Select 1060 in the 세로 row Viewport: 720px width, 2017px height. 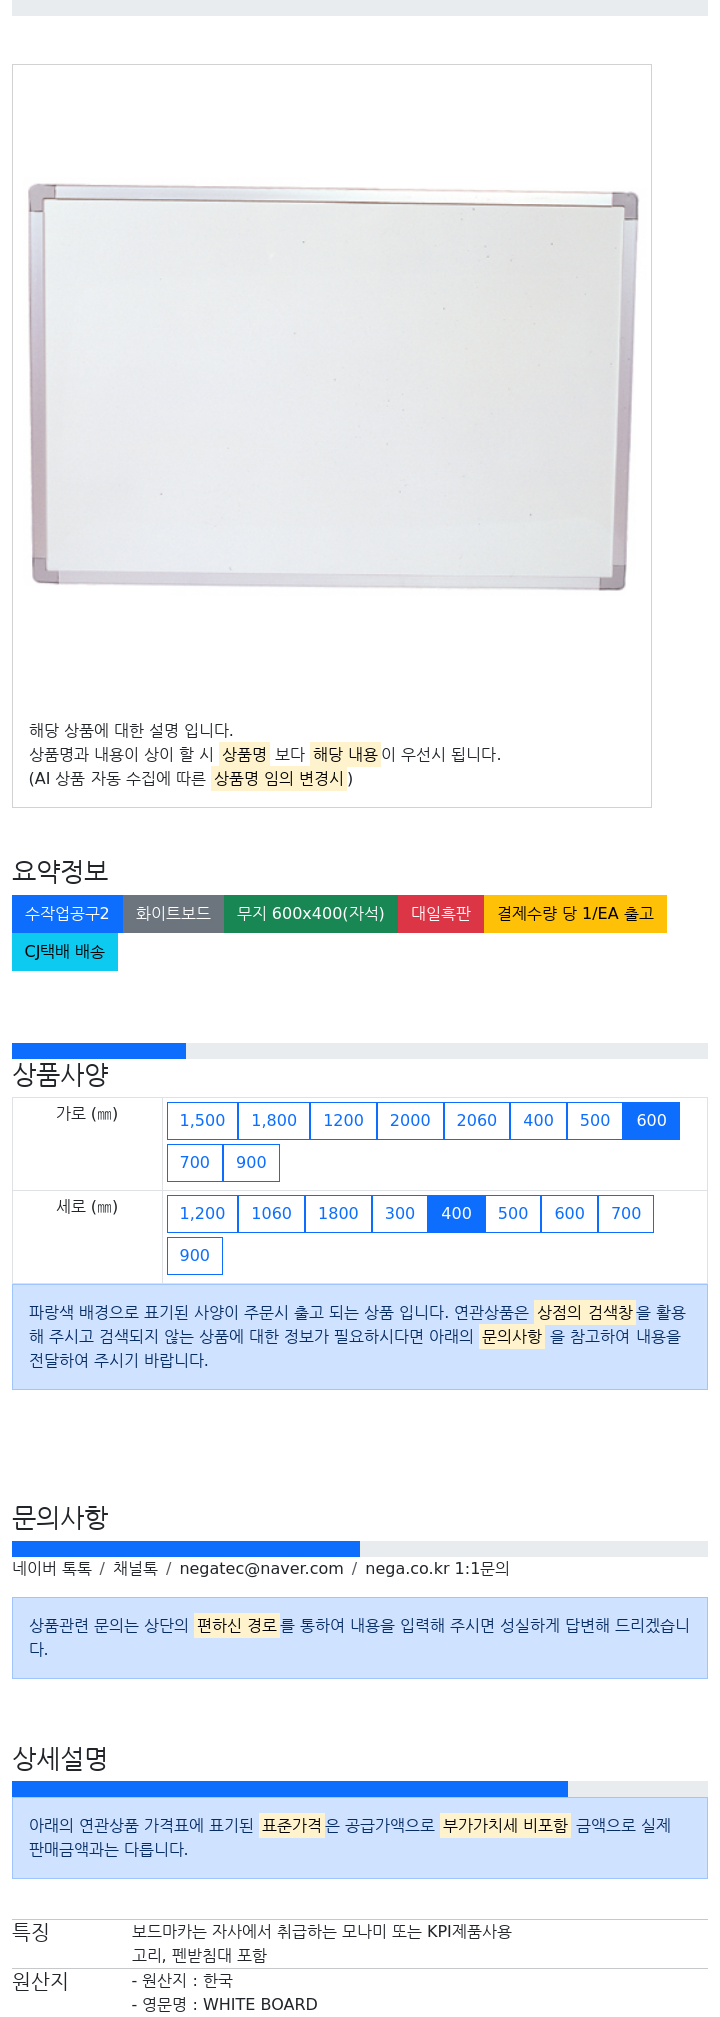[271, 1213]
